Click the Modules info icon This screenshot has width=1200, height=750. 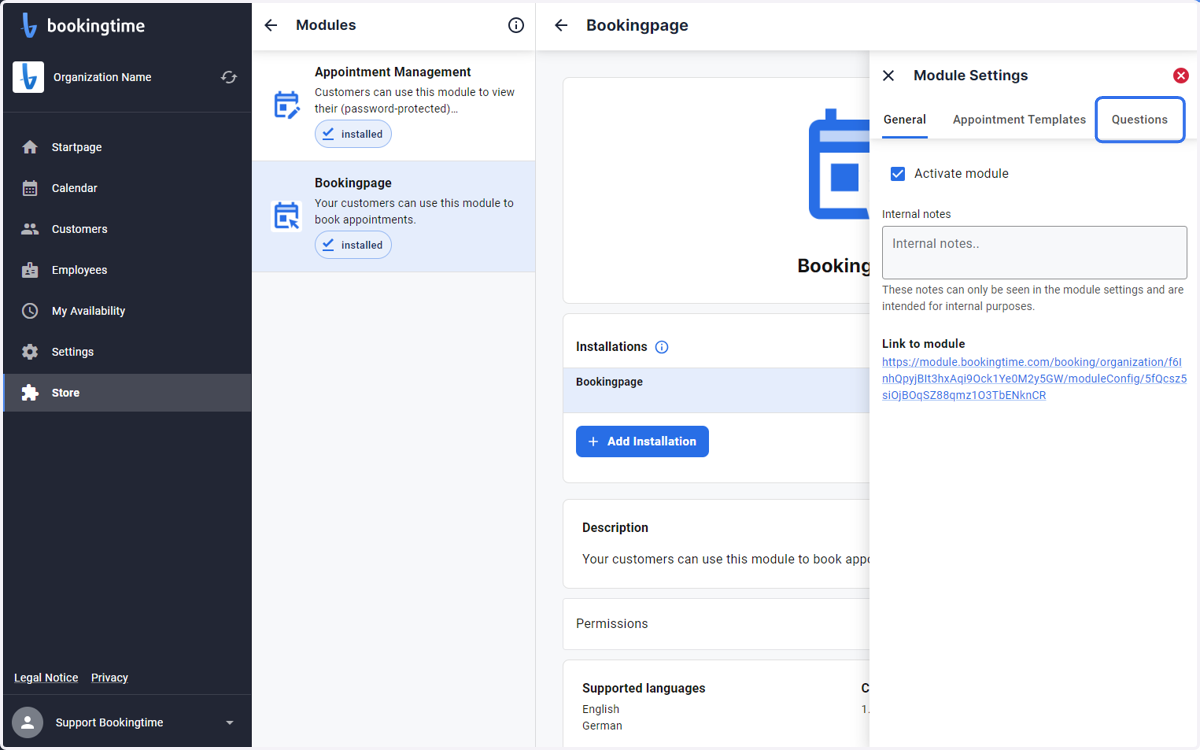(x=516, y=25)
